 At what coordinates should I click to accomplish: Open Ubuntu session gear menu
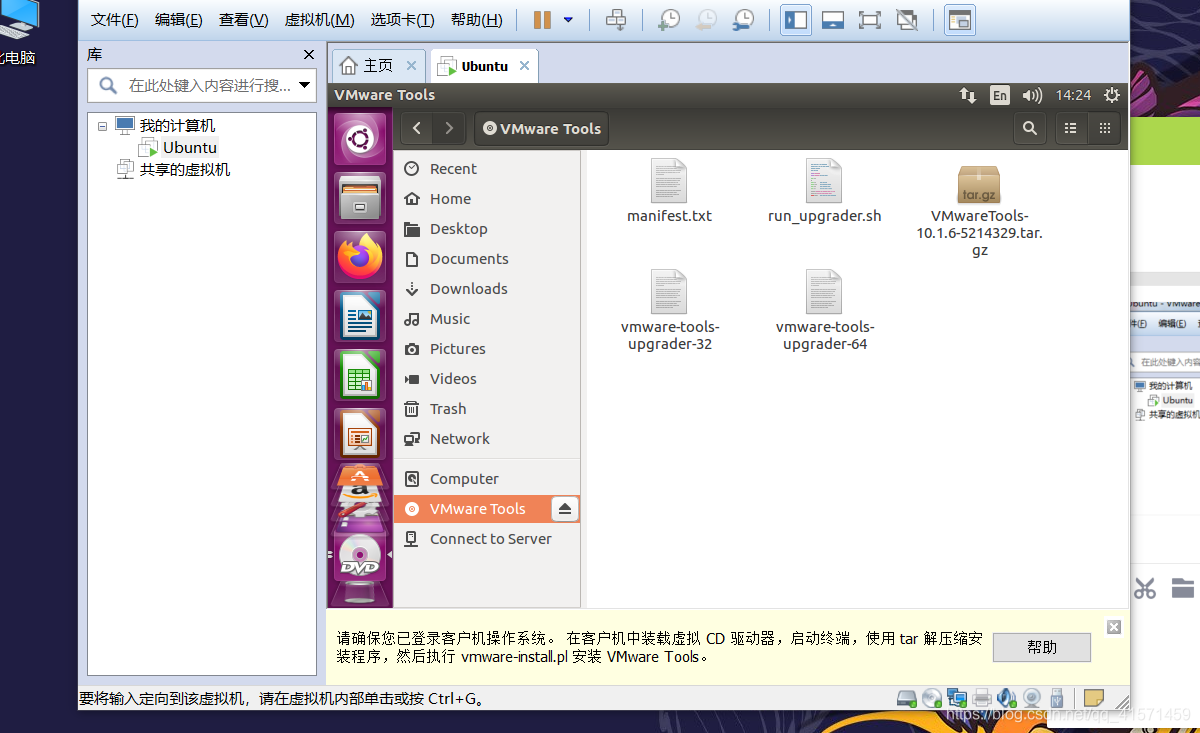1112,95
